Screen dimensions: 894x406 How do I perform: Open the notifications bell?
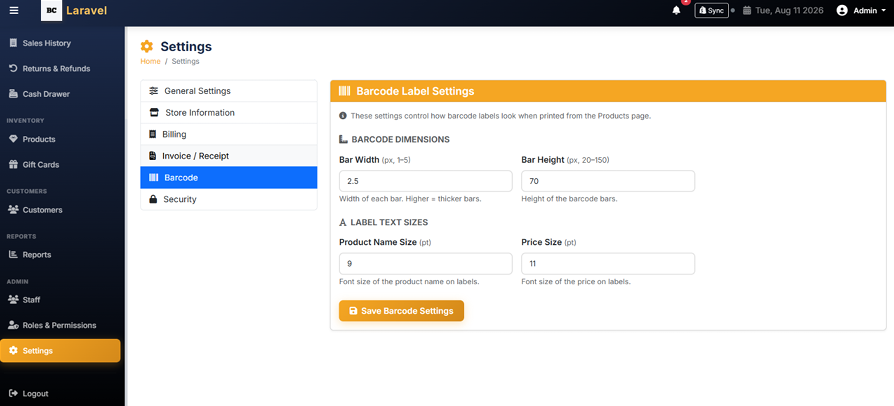(x=676, y=10)
